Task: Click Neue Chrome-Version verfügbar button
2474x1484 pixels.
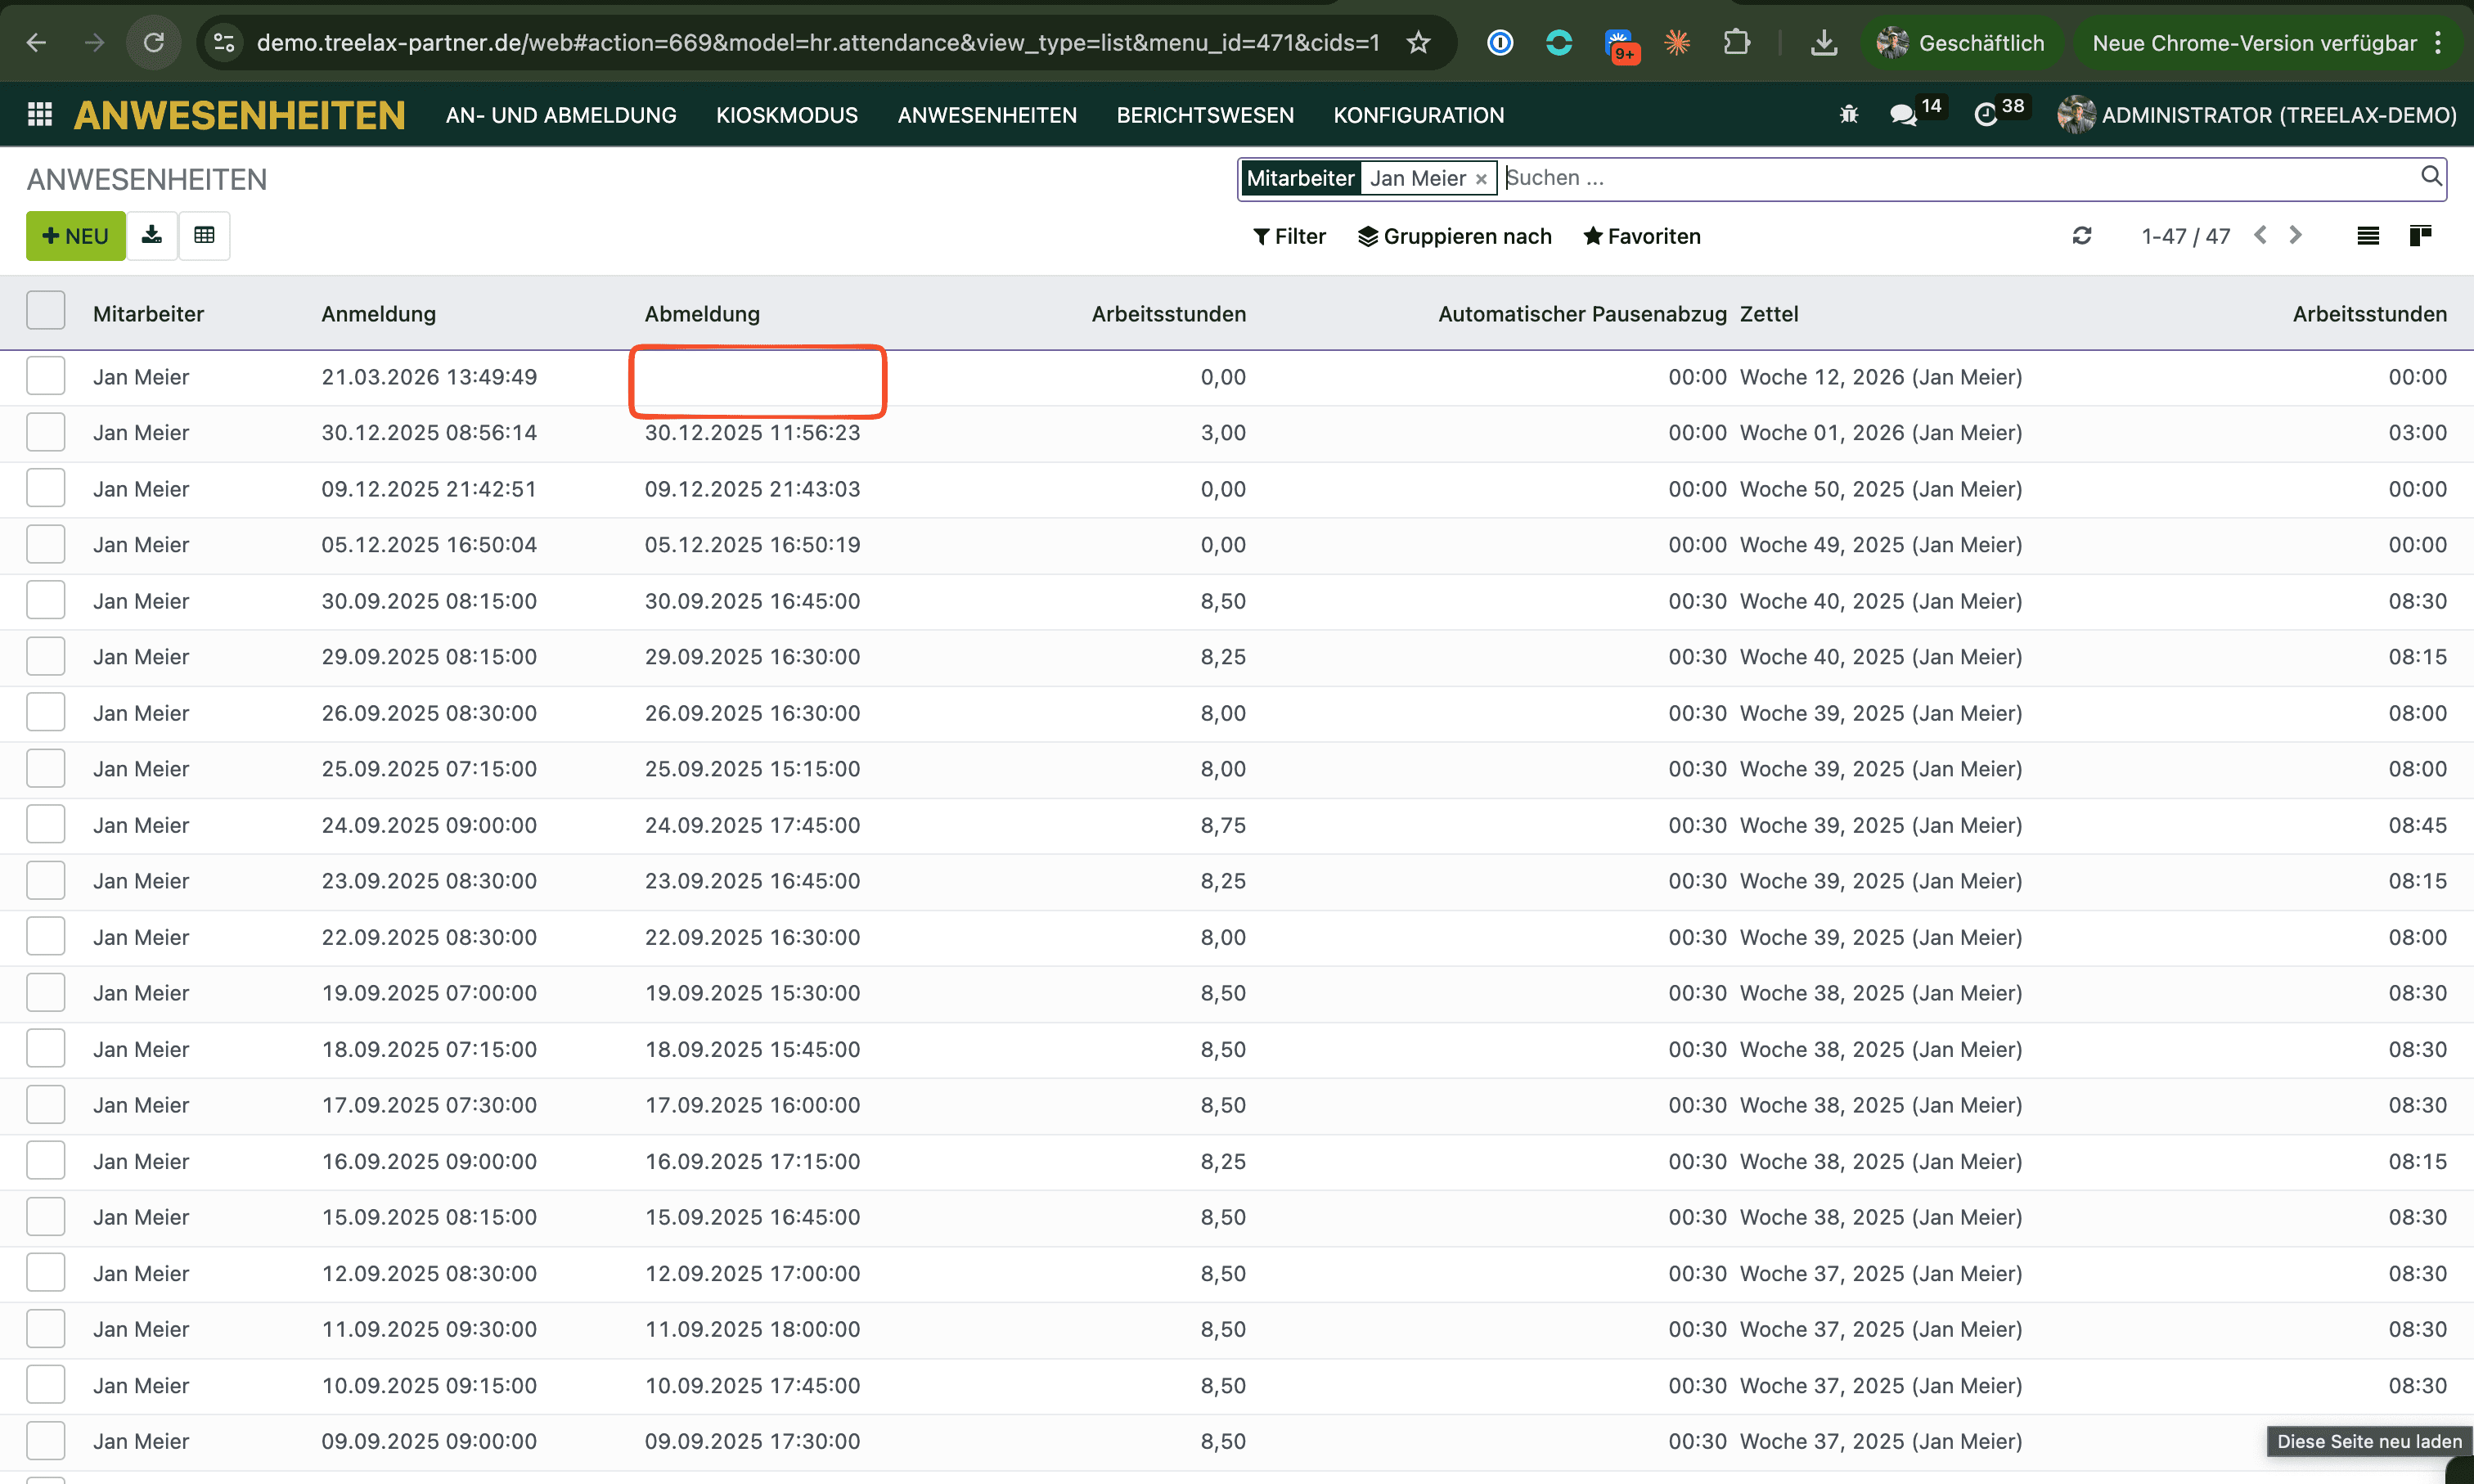Action: tap(2254, 43)
